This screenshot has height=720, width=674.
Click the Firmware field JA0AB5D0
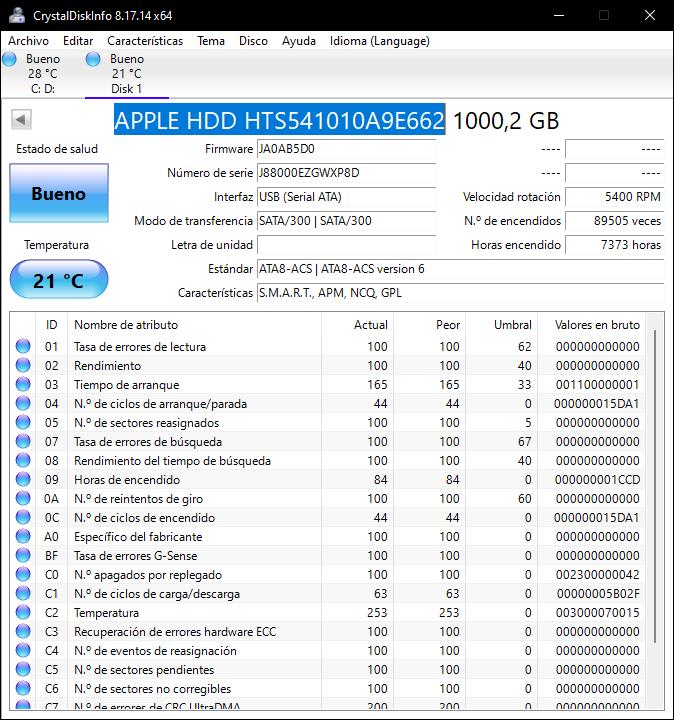tap(346, 149)
